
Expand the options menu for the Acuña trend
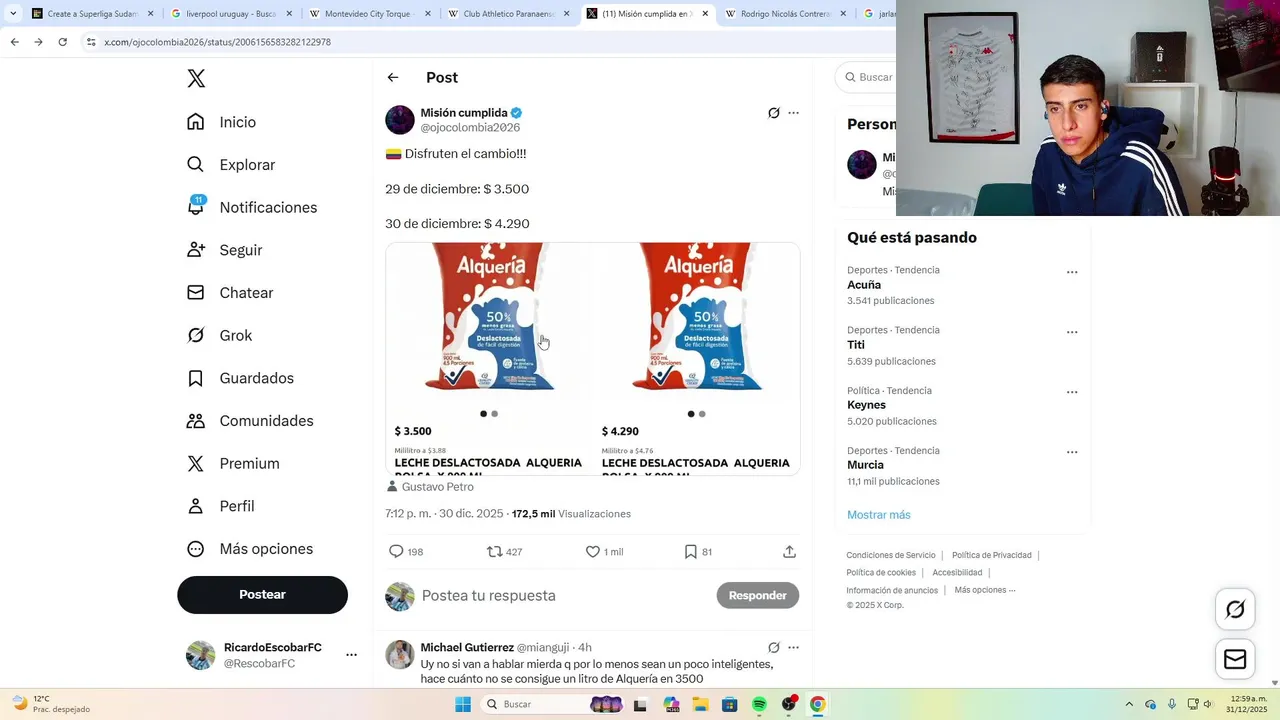(x=1072, y=272)
